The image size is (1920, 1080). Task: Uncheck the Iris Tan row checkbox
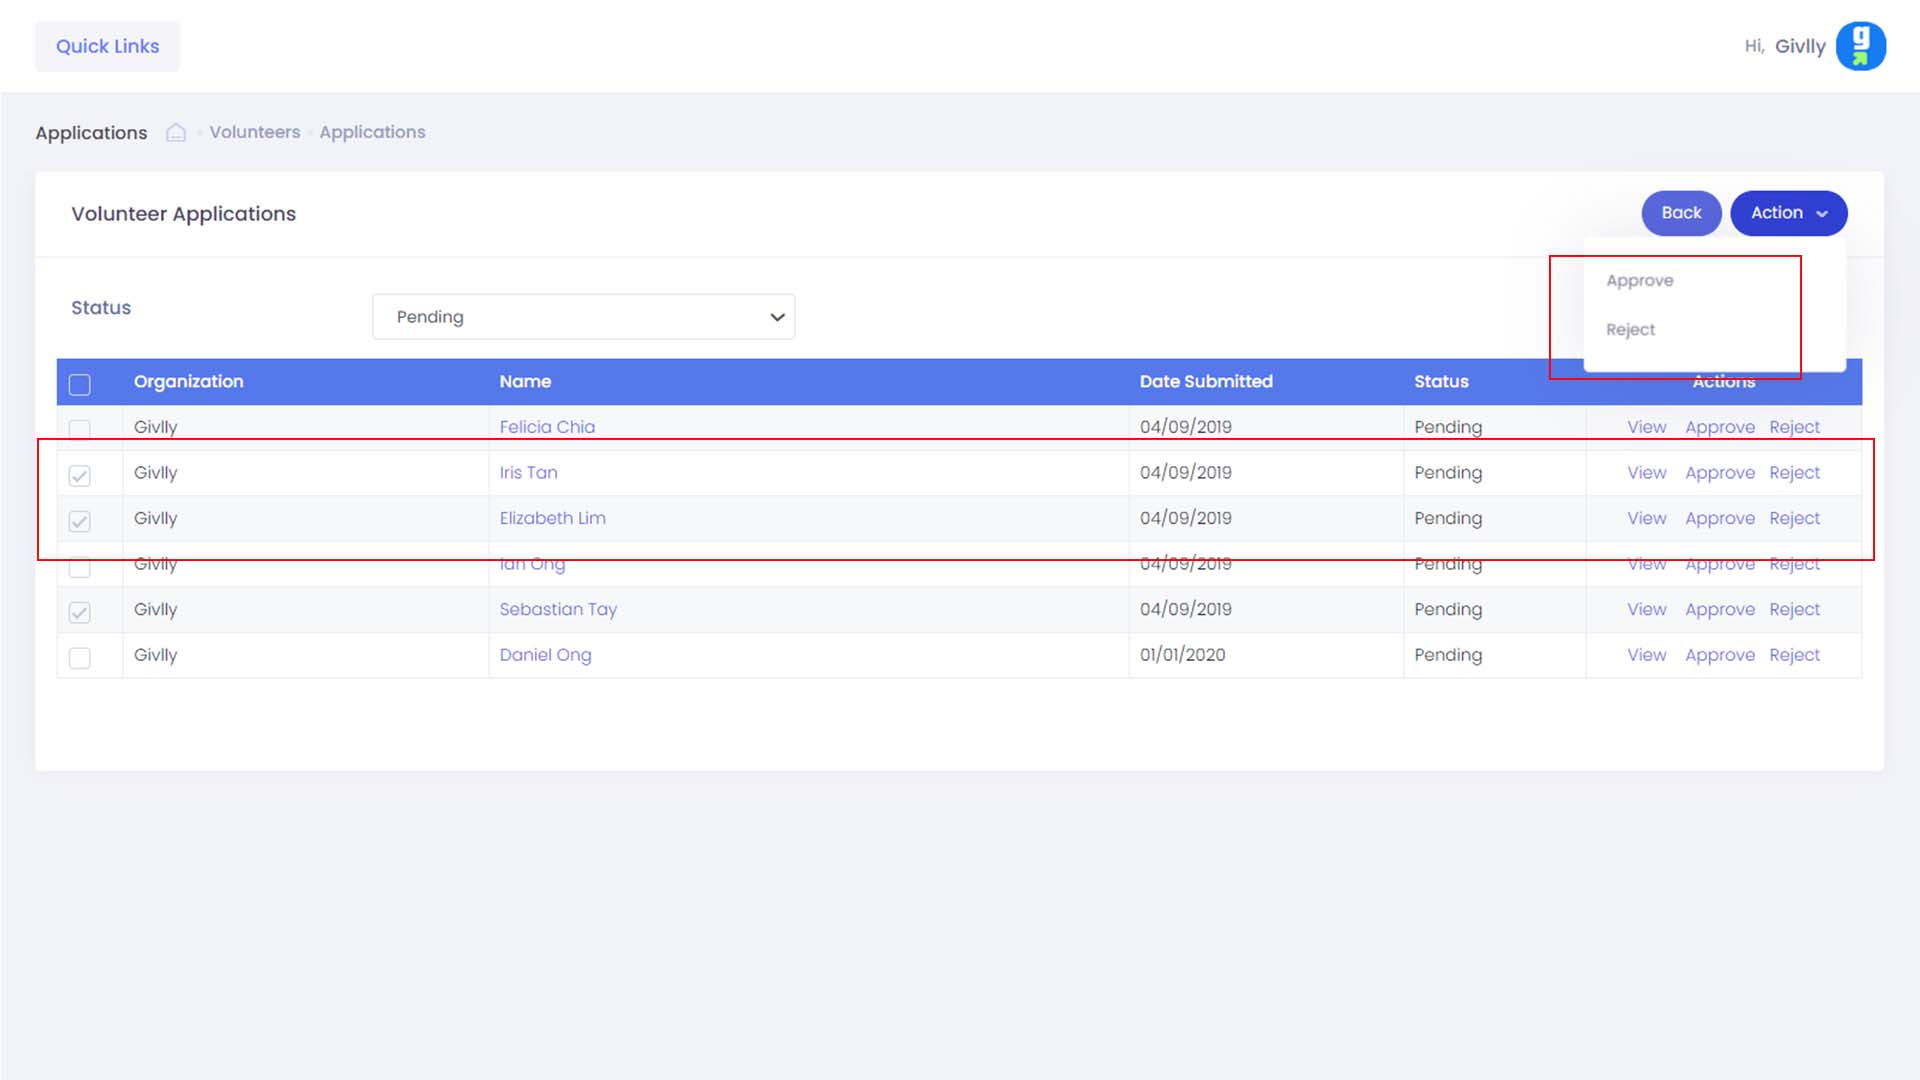[80, 475]
